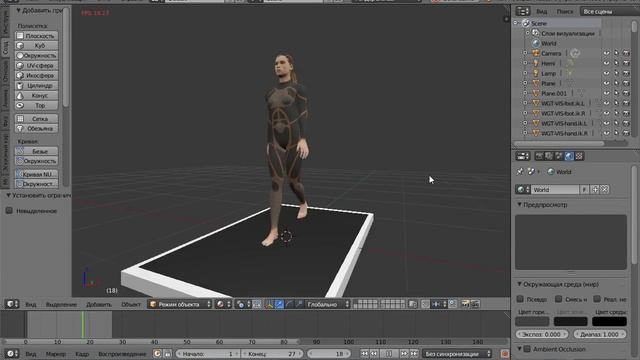This screenshot has height=360, width=640.
Task: Click the Camera object icon in outliner
Action: coord(536,53)
